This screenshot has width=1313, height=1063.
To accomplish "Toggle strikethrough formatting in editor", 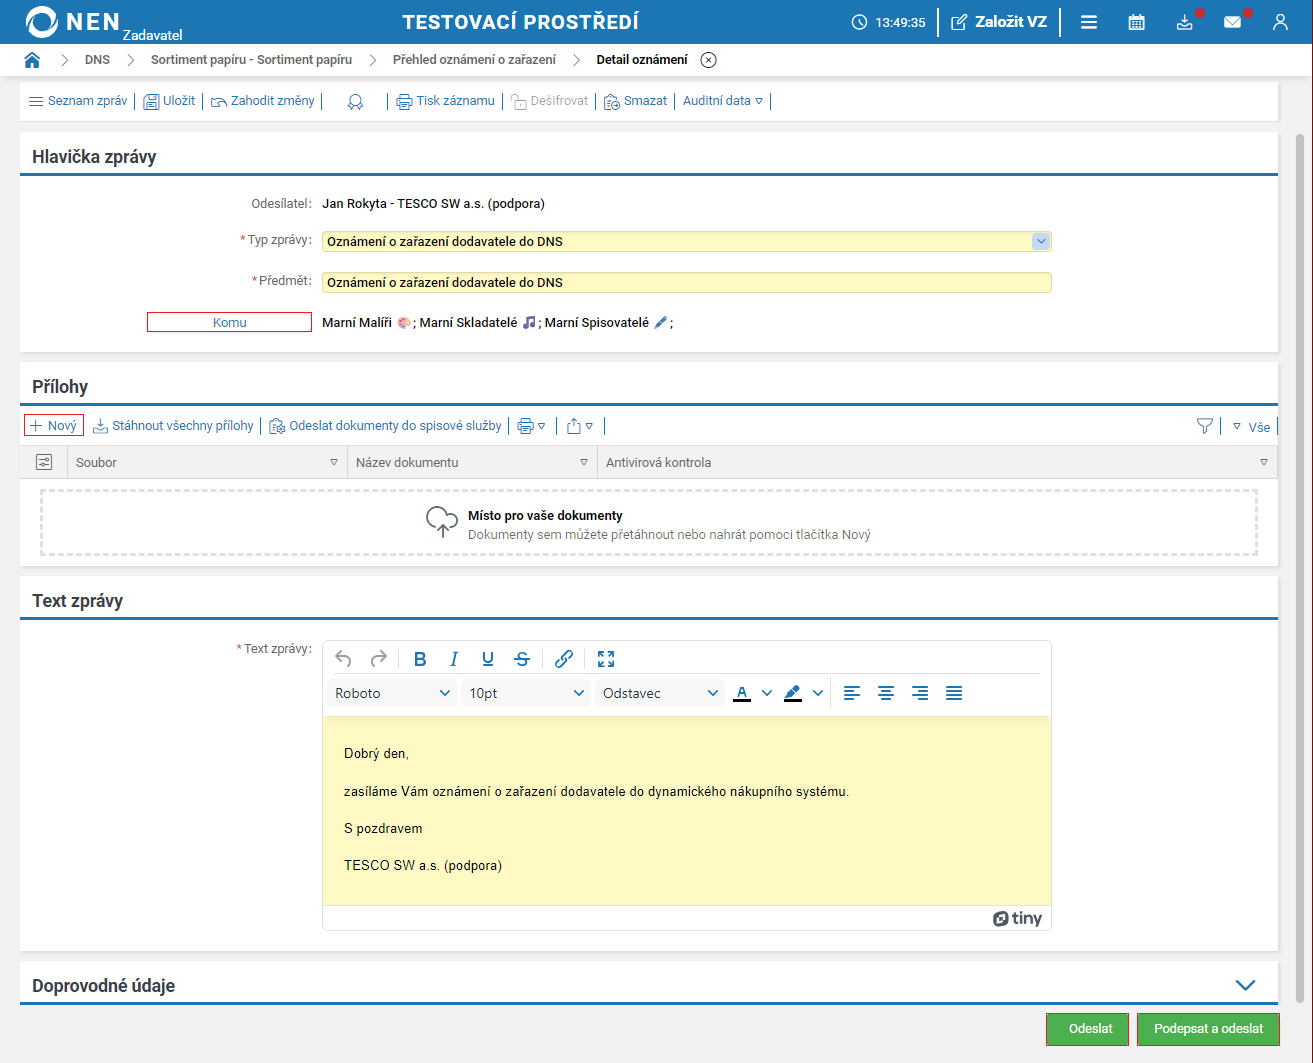I will (522, 659).
